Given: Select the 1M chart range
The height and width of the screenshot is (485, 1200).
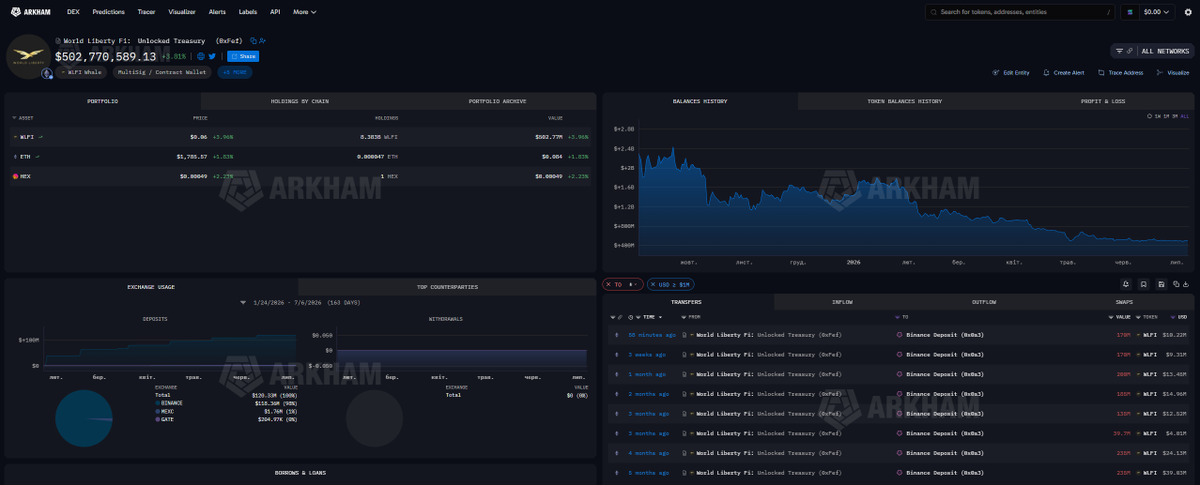Looking at the screenshot, I should tap(1166, 116).
